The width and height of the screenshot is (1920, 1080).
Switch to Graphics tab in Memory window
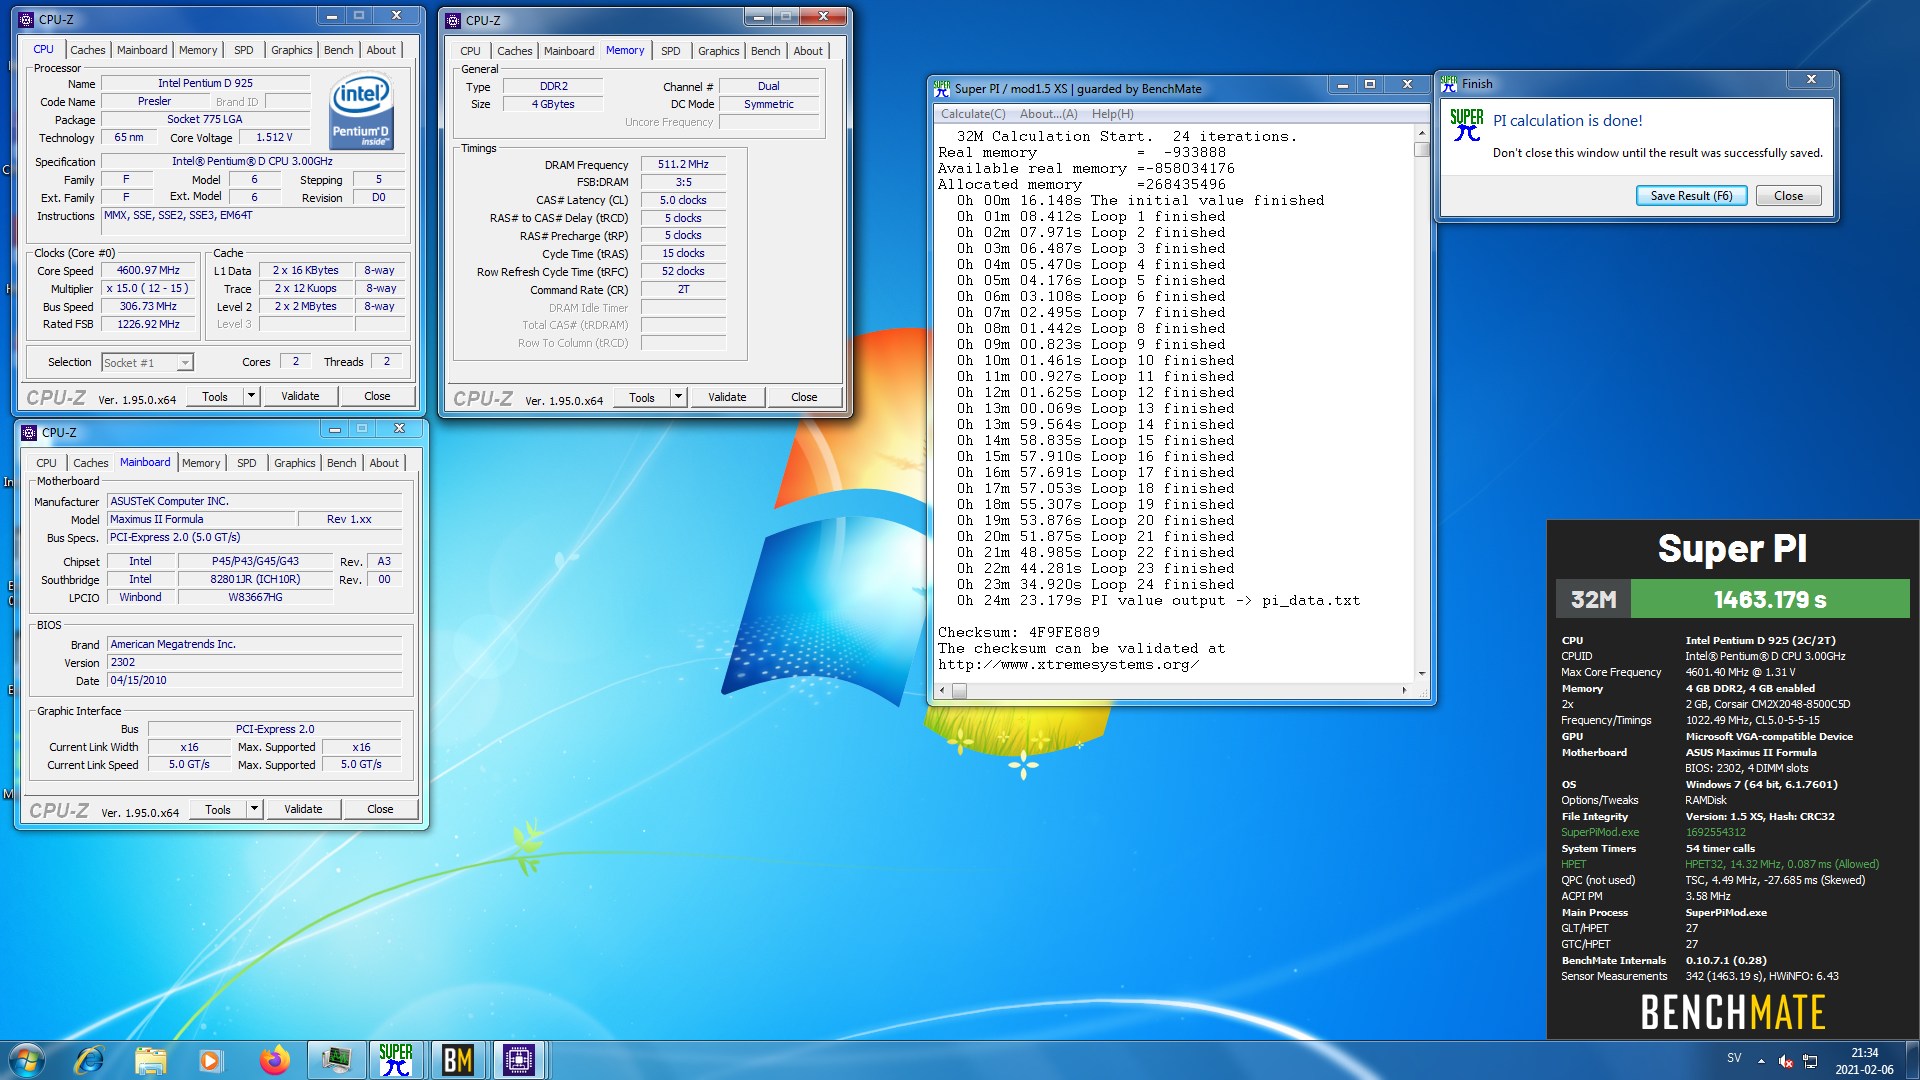pyautogui.click(x=718, y=51)
